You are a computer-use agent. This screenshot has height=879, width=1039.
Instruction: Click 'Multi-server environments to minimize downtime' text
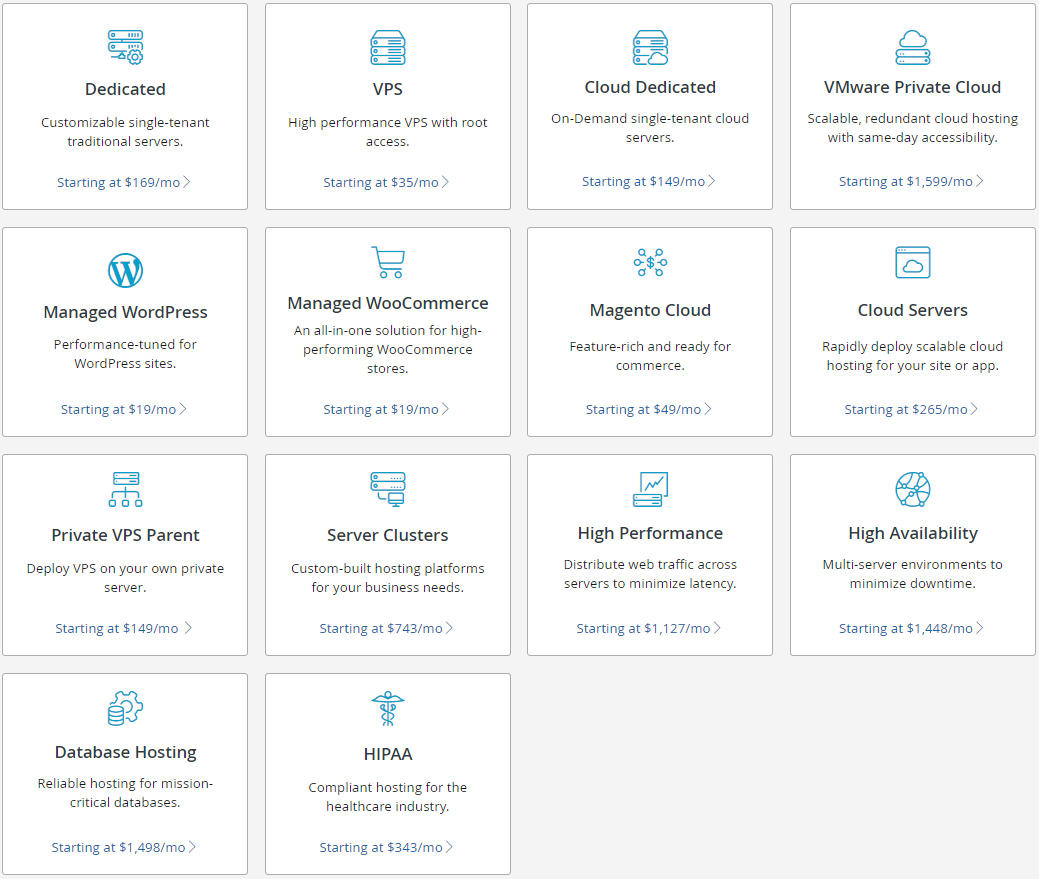click(x=912, y=574)
